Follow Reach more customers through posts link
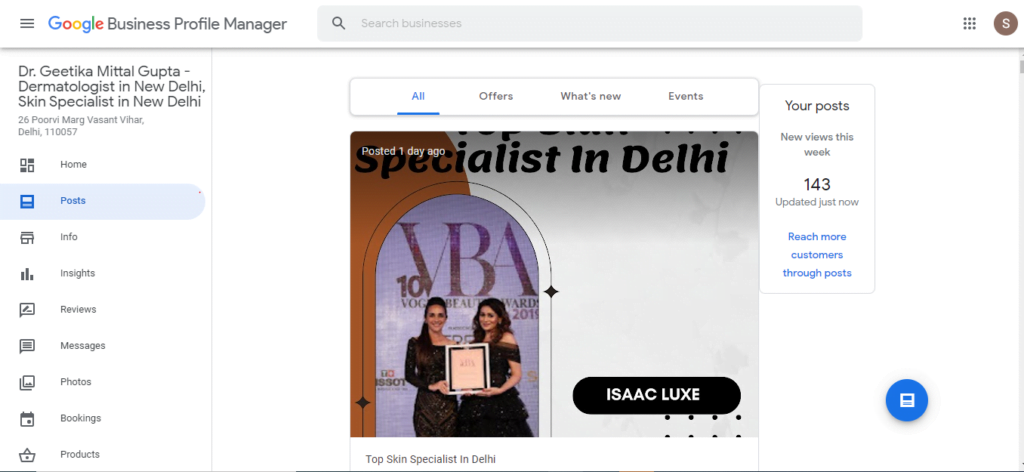 (817, 255)
